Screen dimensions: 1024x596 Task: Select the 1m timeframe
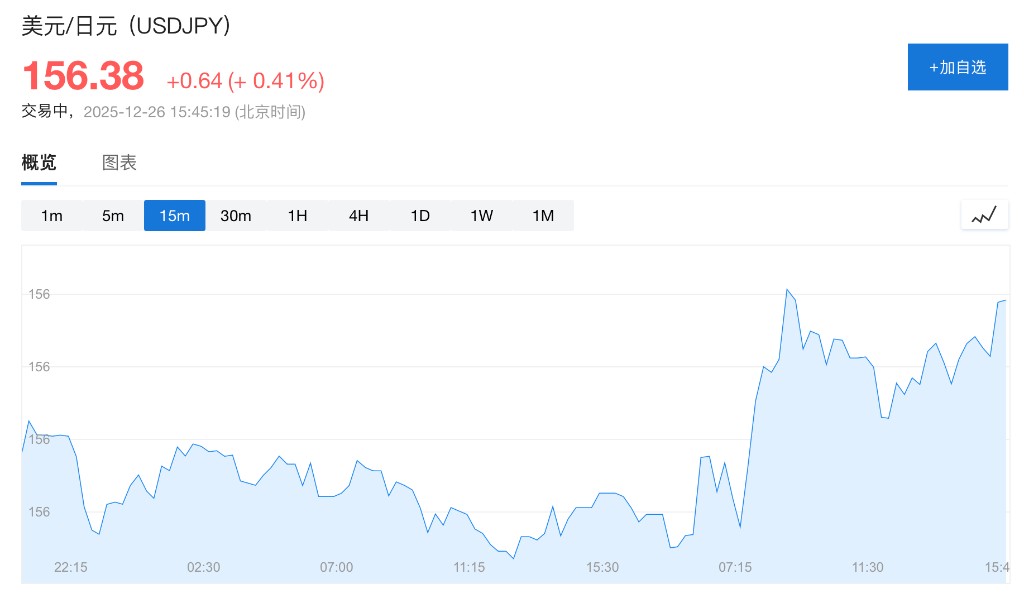click(x=52, y=216)
